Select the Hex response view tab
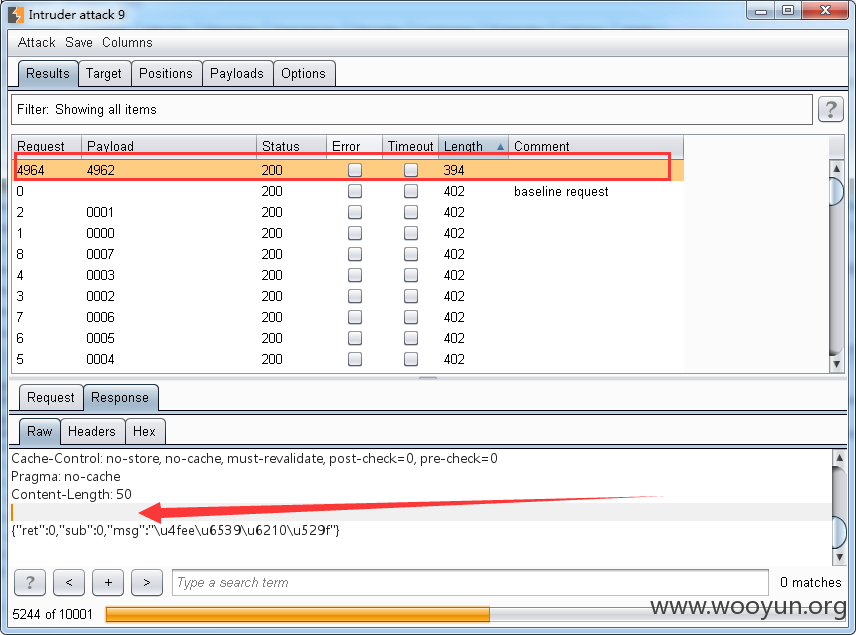The width and height of the screenshot is (856, 635). (145, 431)
